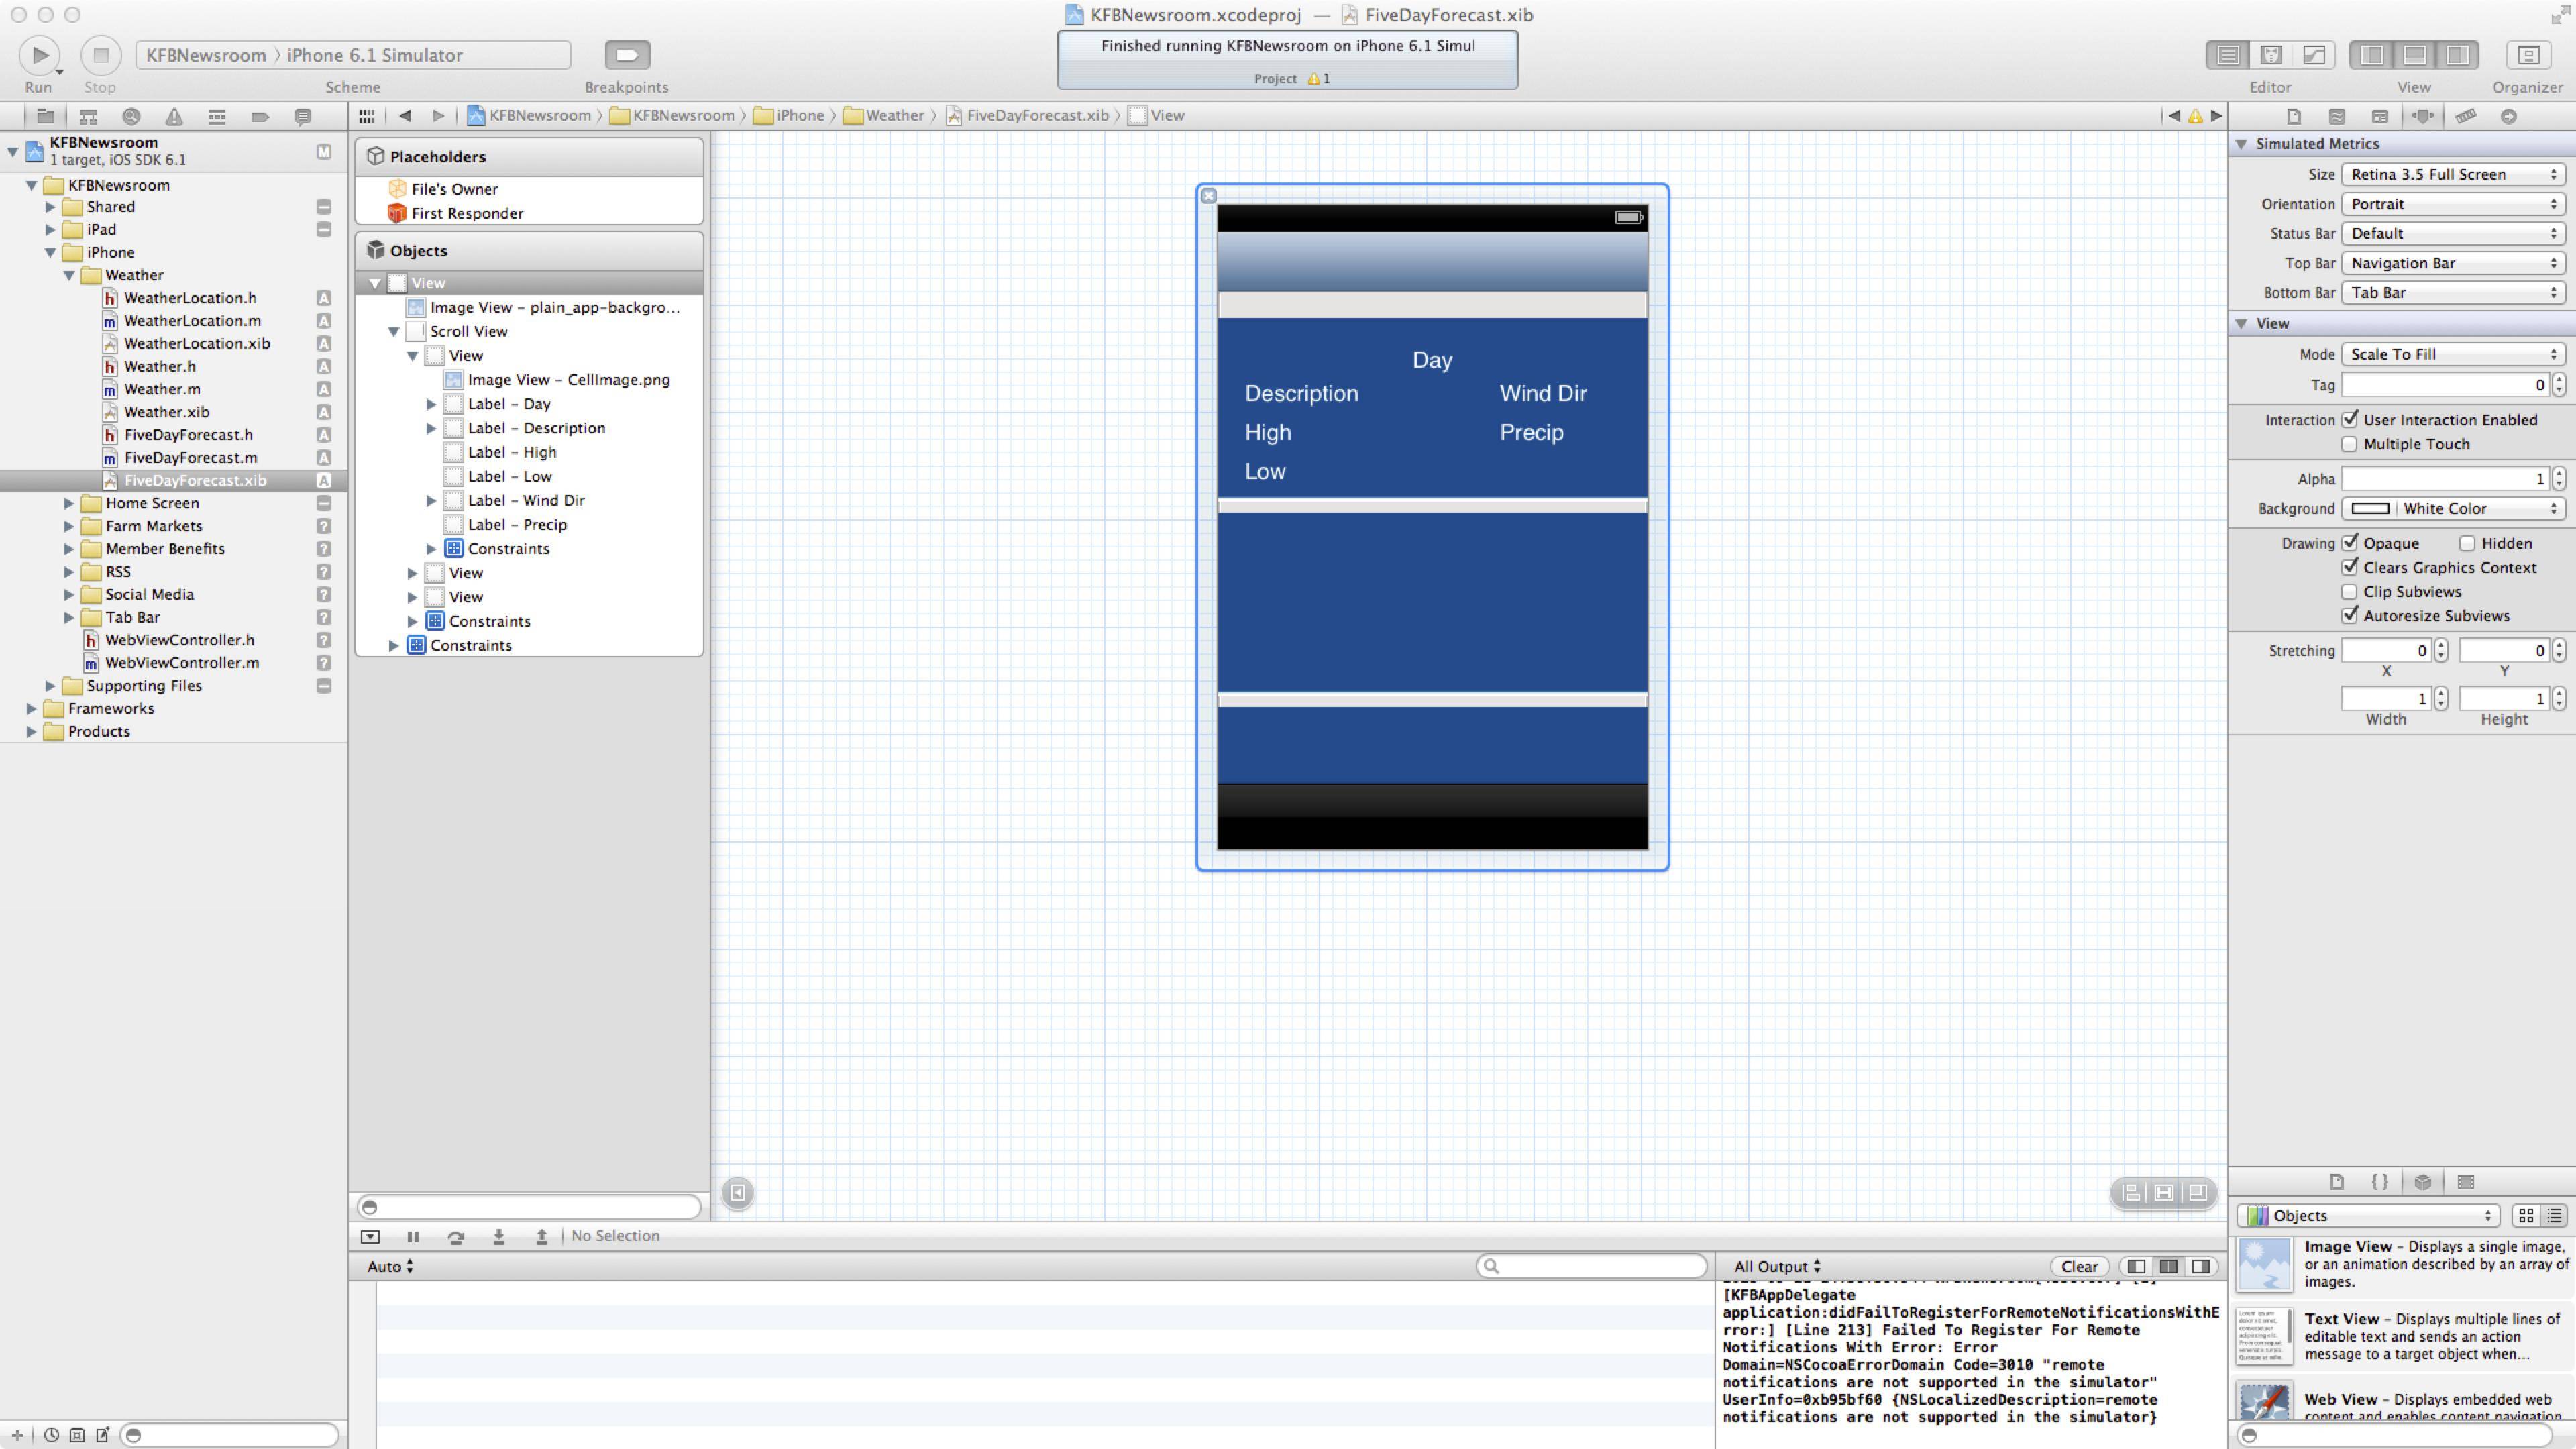Image resolution: width=2576 pixels, height=1449 pixels.
Task: Open the Top Bar dropdown
Action: 2452,263
